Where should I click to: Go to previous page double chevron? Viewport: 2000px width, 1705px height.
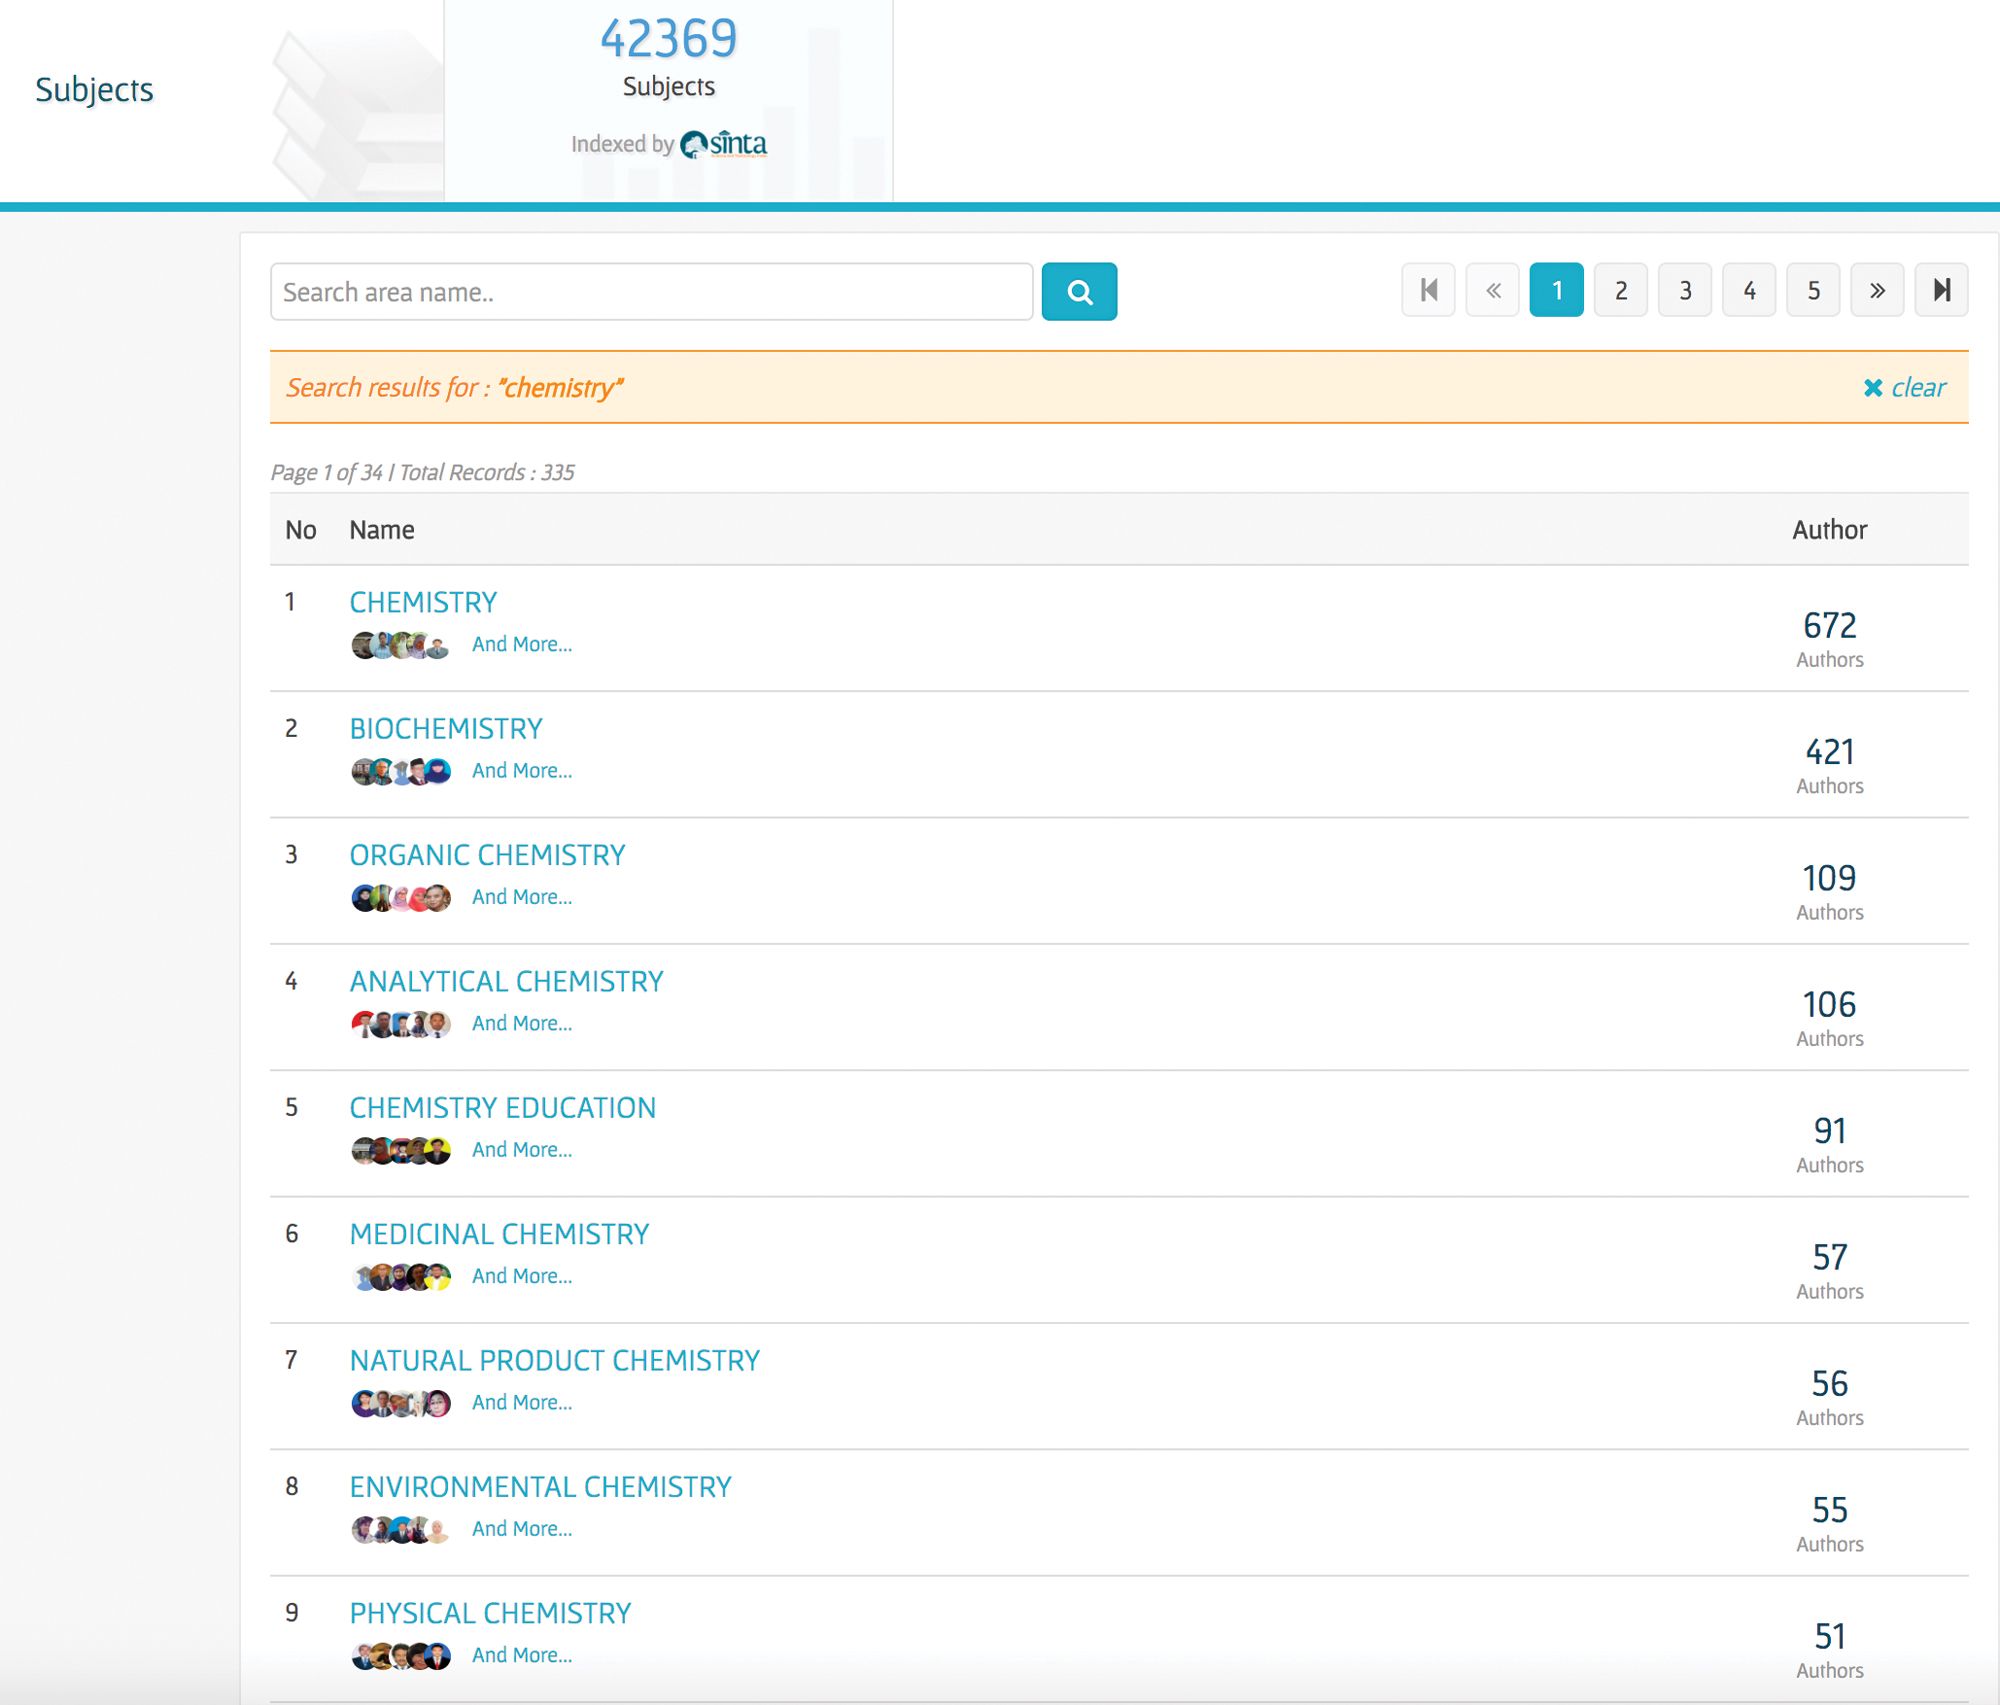pos(1492,291)
